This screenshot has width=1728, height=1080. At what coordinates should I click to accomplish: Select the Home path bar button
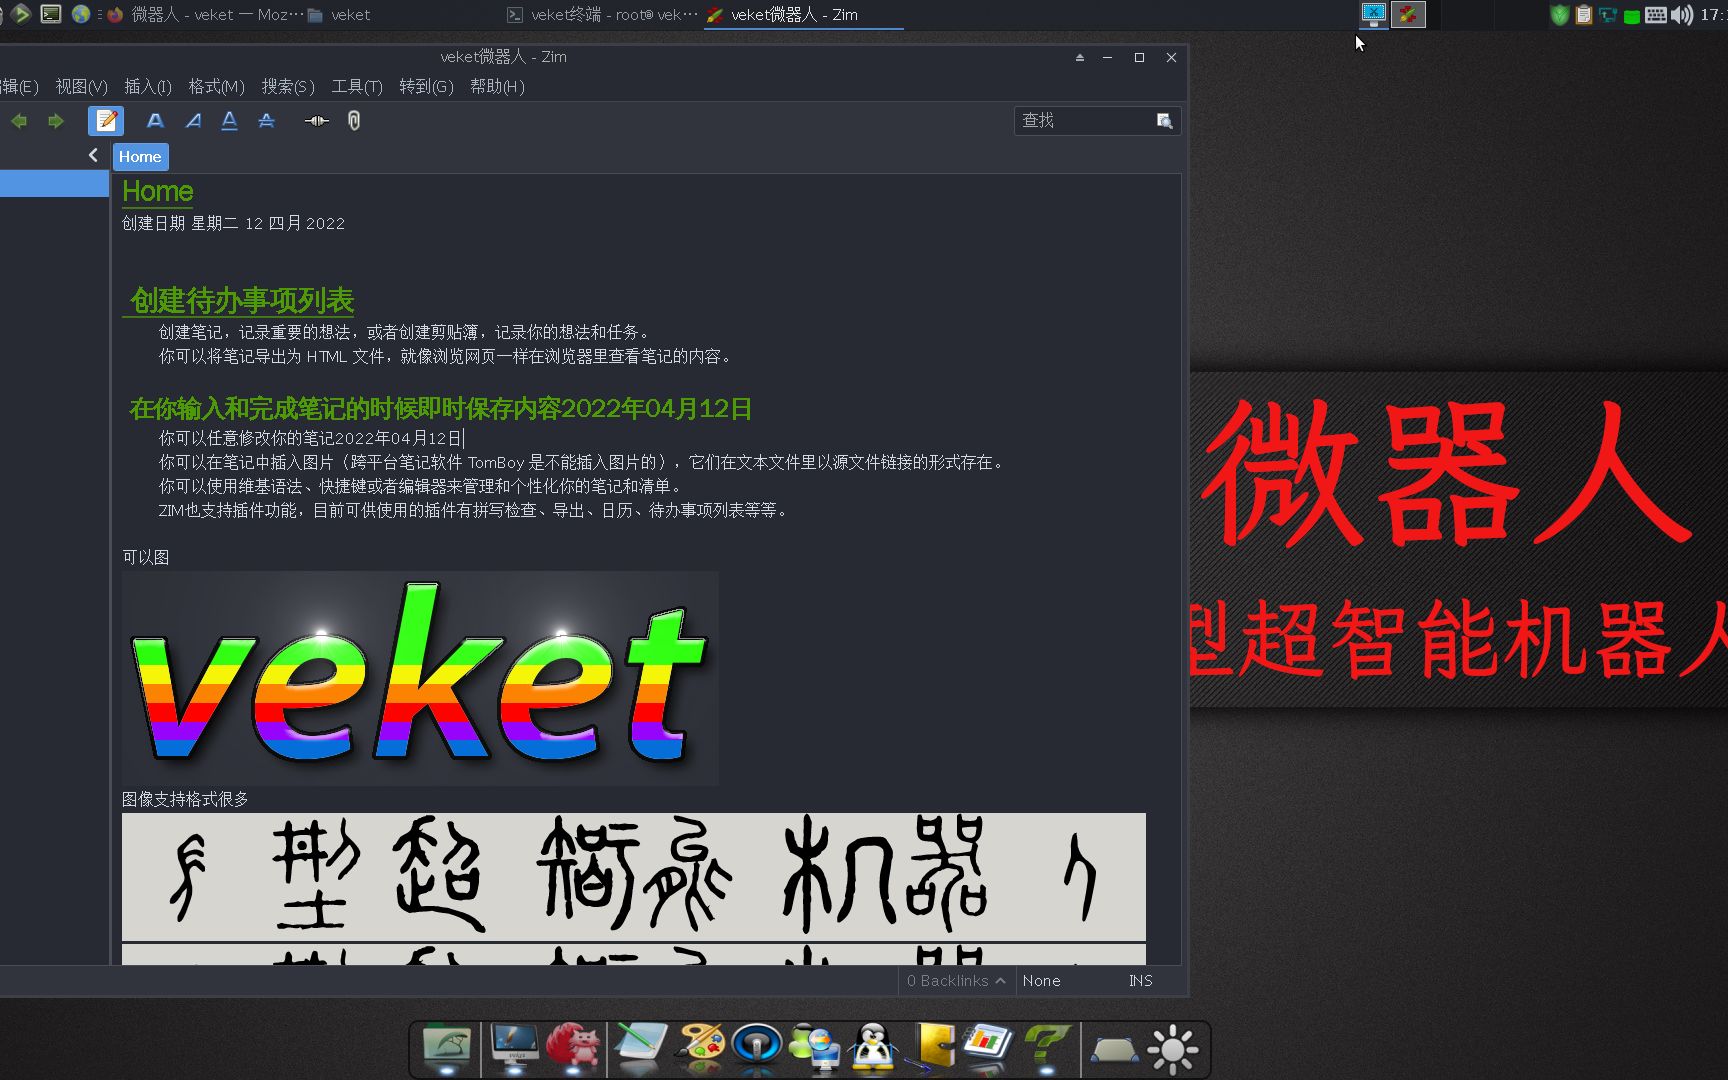tap(140, 157)
